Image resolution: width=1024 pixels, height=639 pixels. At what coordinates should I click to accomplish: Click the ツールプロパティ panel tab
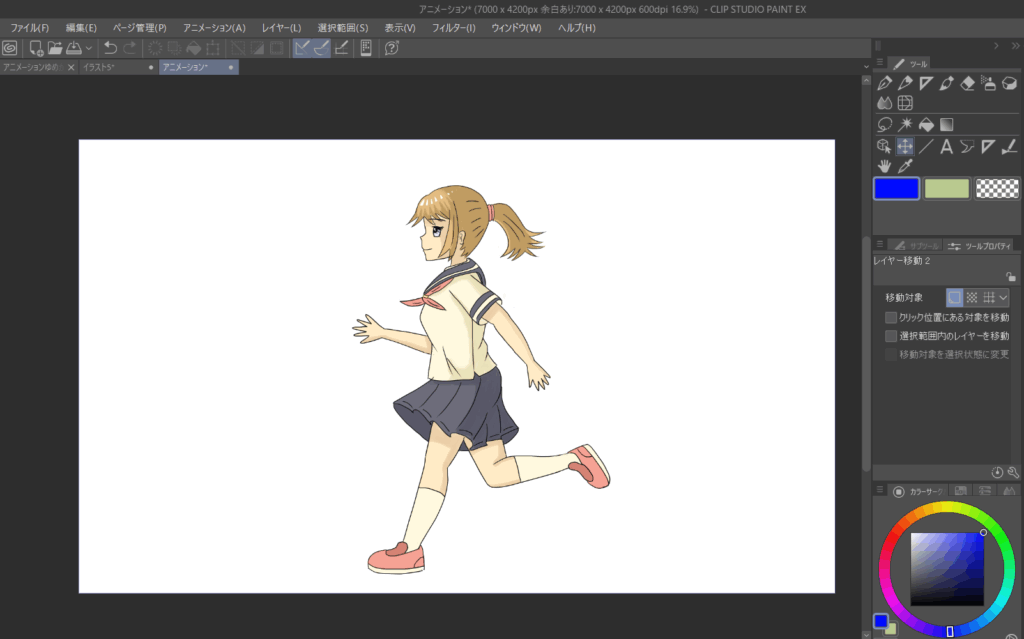pyautogui.click(x=979, y=245)
